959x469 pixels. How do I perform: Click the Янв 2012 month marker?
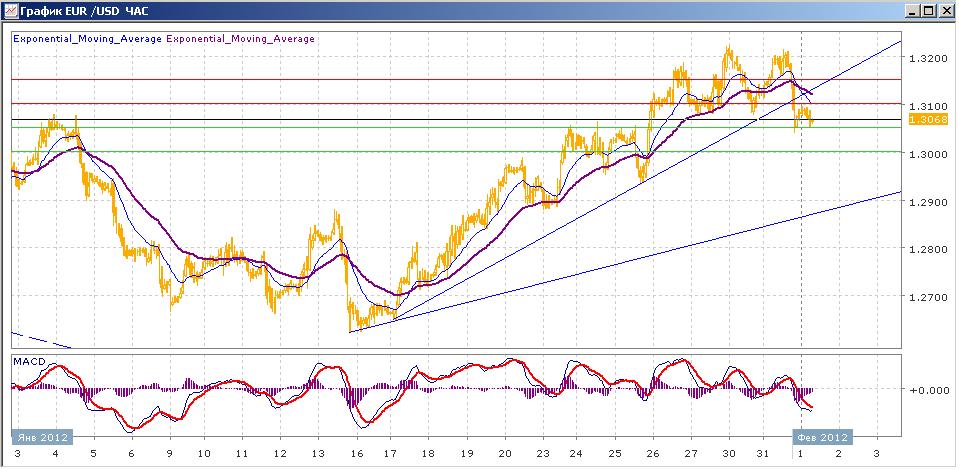click(x=42, y=437)
